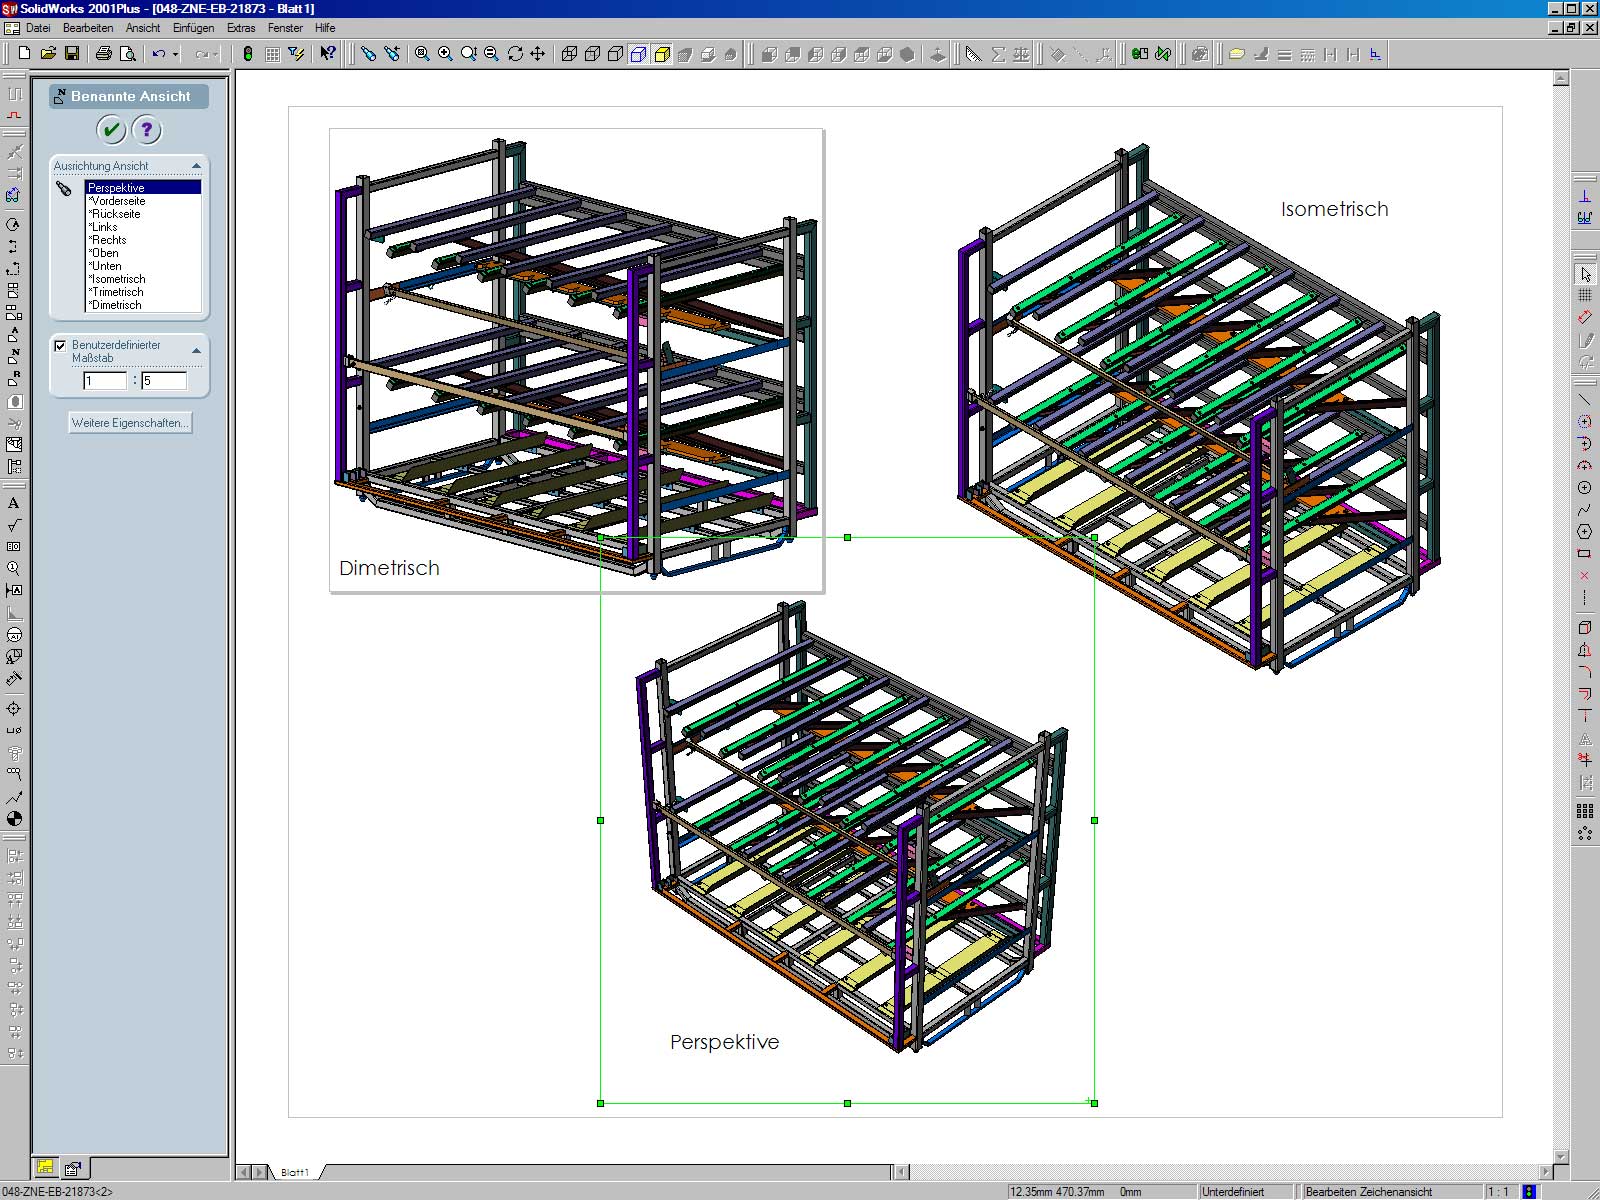Activate the Shaded yellow cube display mode

662,54
